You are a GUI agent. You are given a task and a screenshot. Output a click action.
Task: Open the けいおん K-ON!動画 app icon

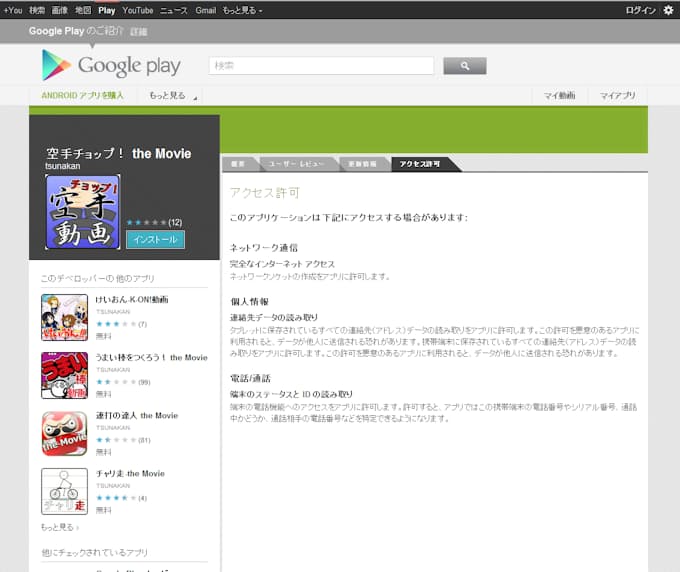(64, 316)
